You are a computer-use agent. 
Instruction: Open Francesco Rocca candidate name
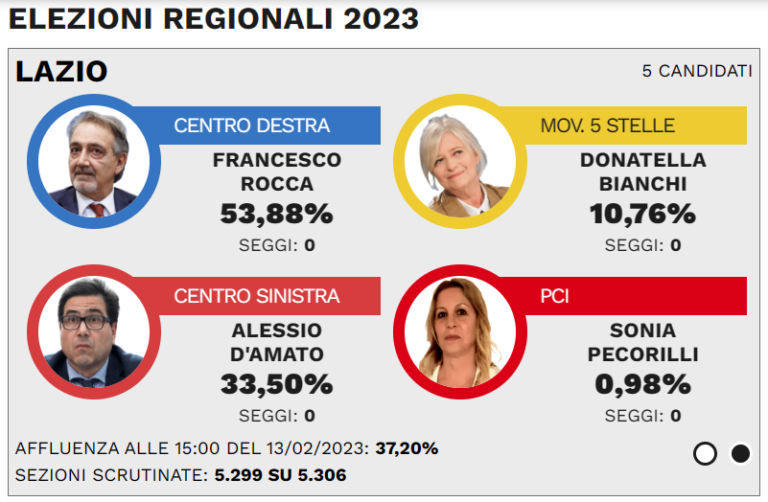coord(277,172)
